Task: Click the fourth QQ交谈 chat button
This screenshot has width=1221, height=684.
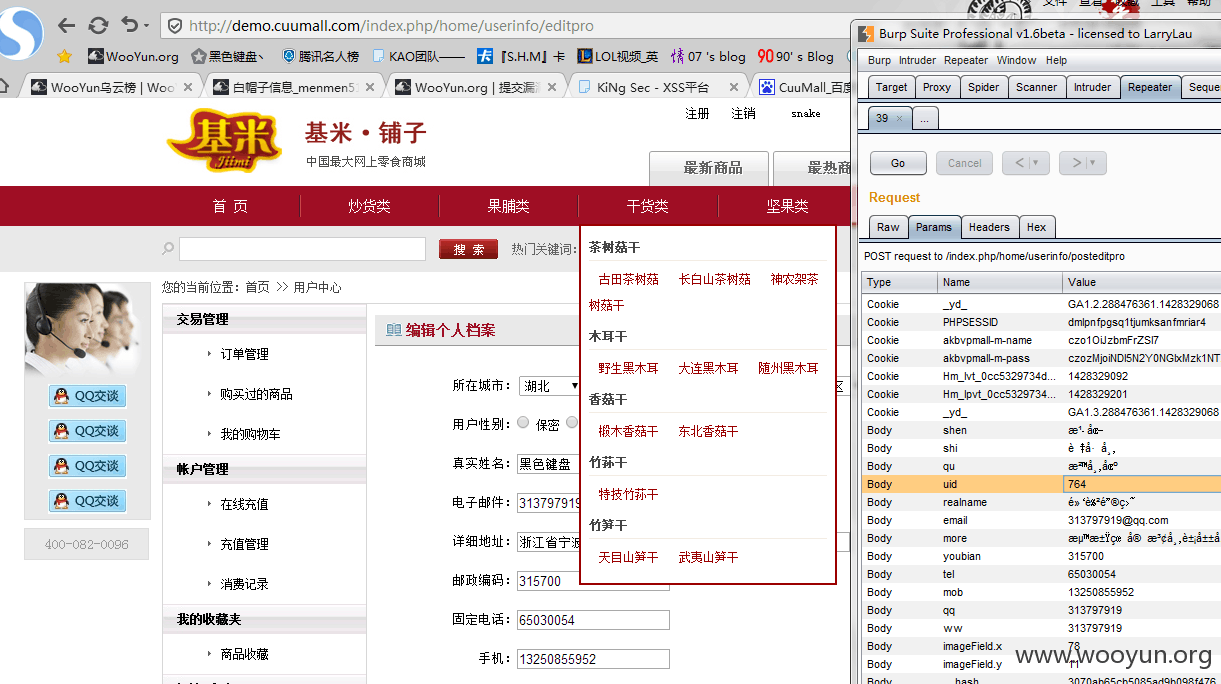Action: click(87, 501)
